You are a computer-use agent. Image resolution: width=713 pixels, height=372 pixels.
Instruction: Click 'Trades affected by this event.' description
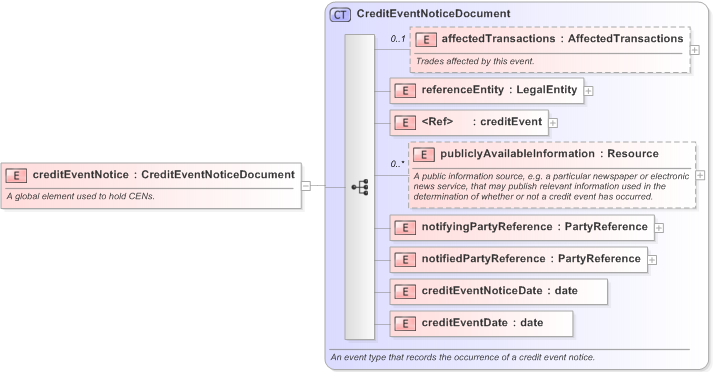point(475,61)
